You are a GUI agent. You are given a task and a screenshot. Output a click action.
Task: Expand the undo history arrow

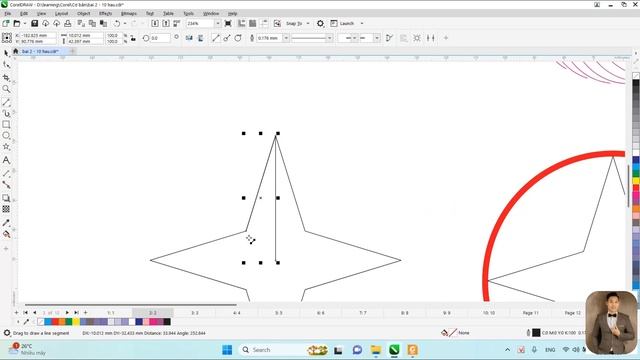click(125, 24)
